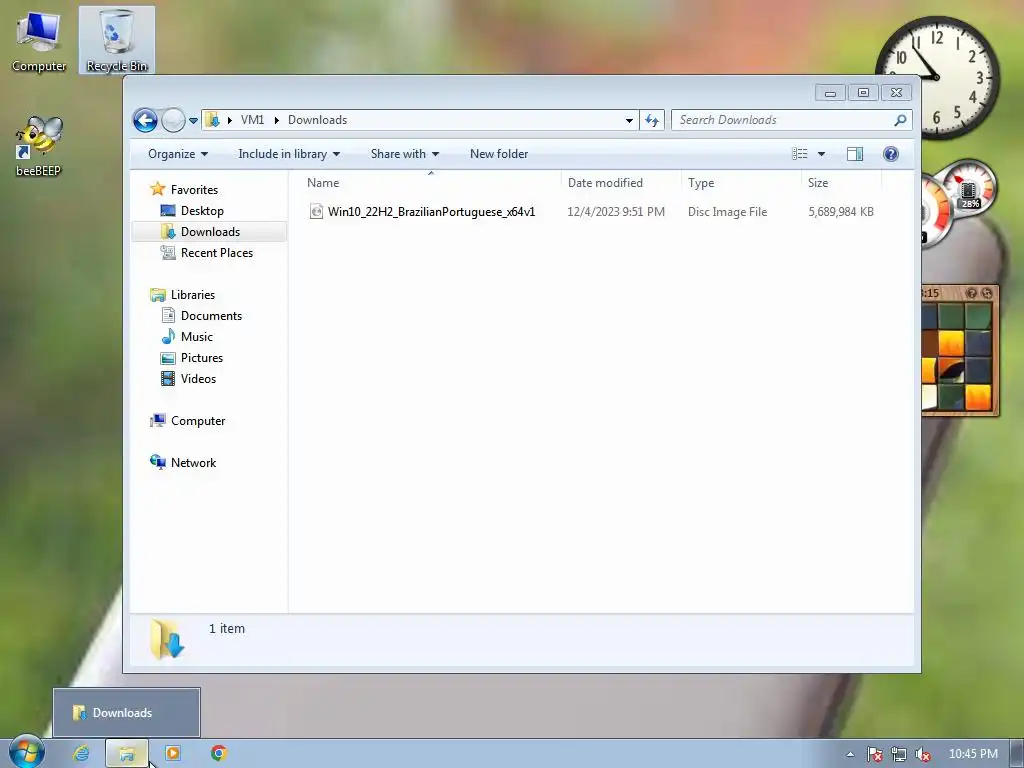1024x768 pixels.
Task: Click the Network globe icon
Action: 157,462
